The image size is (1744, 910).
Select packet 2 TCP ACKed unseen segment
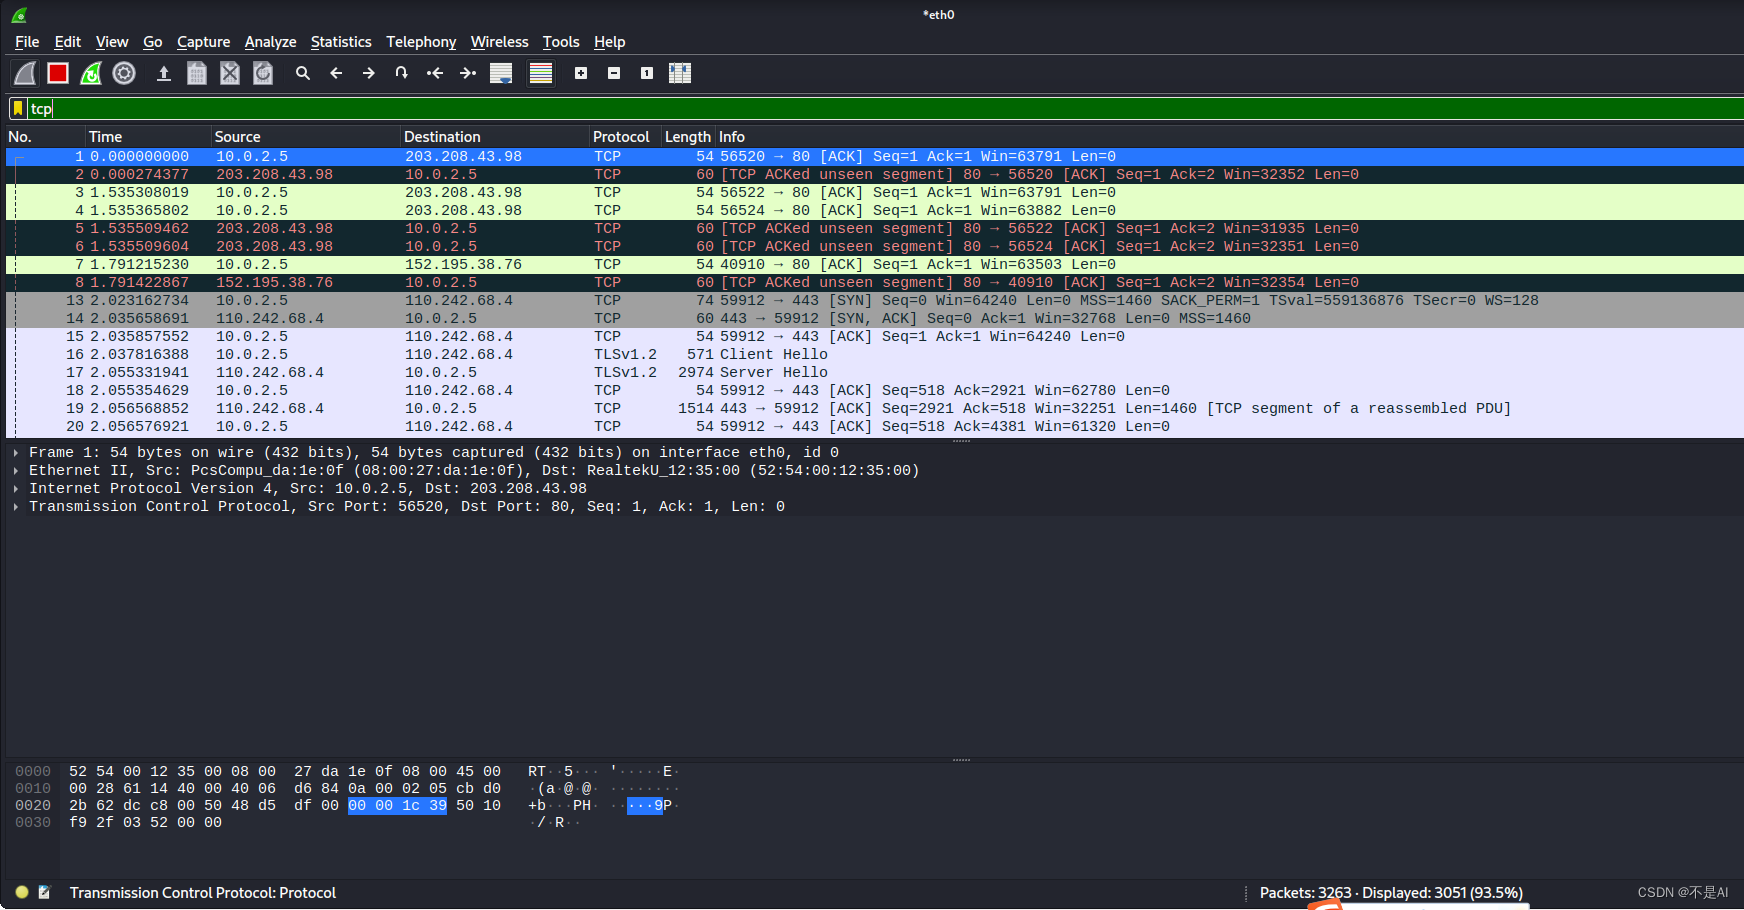[x=875, y=175]
